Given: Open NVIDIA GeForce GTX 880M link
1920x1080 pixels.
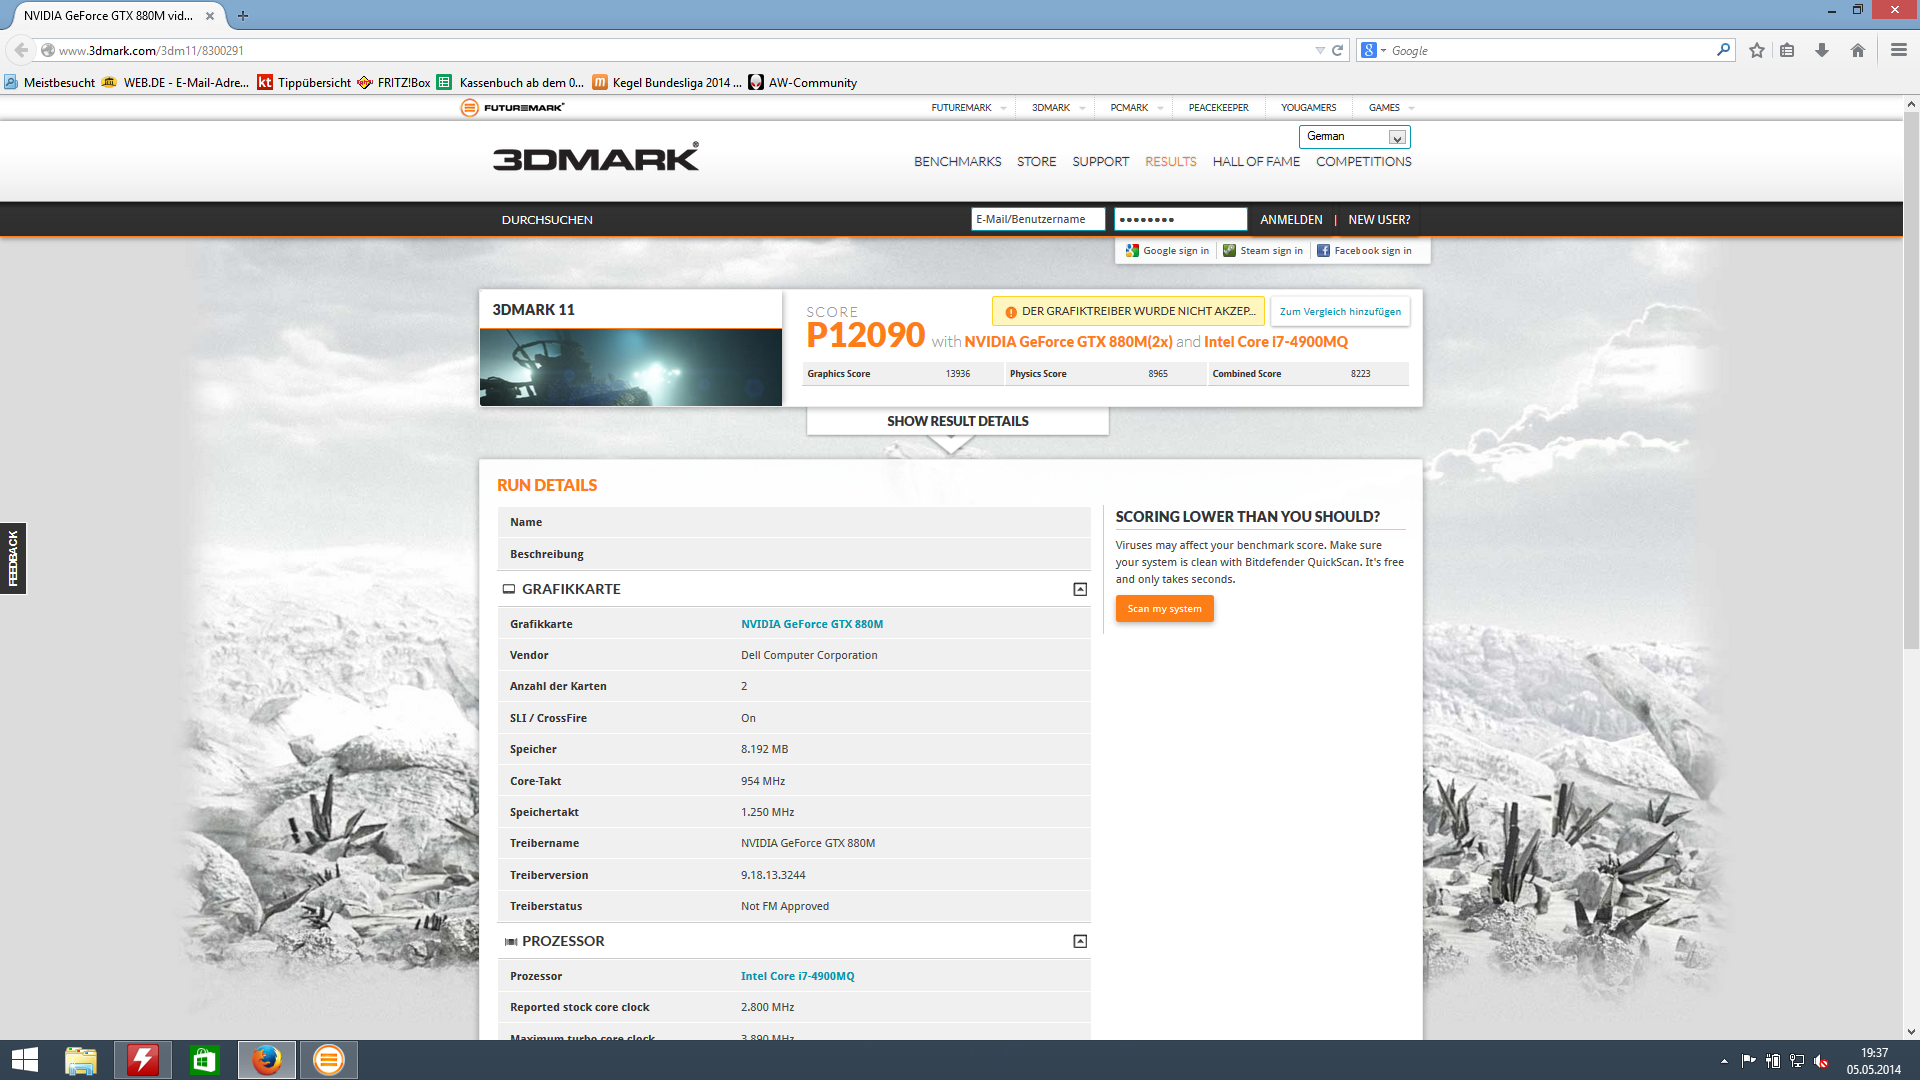Looking at the screenshot, I should tap(811, 624).
